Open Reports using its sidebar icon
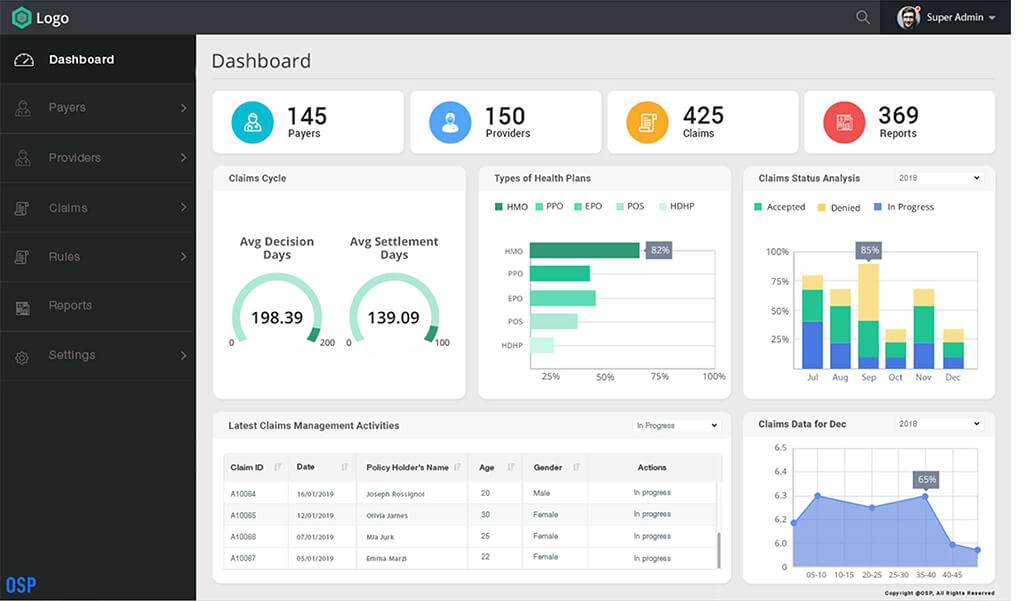Image resolution: width=1030 pixels, height=601 pixels. point(22,305)
